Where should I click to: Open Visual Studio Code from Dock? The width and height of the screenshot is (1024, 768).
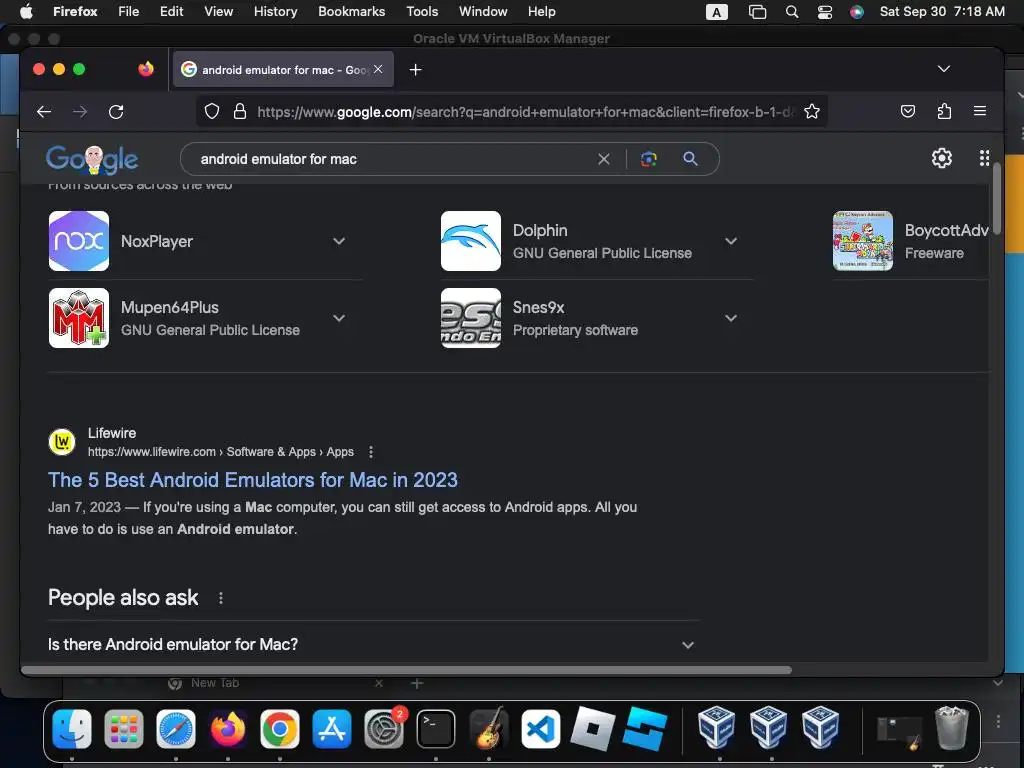pyautogui.click(x=540, y=729)
